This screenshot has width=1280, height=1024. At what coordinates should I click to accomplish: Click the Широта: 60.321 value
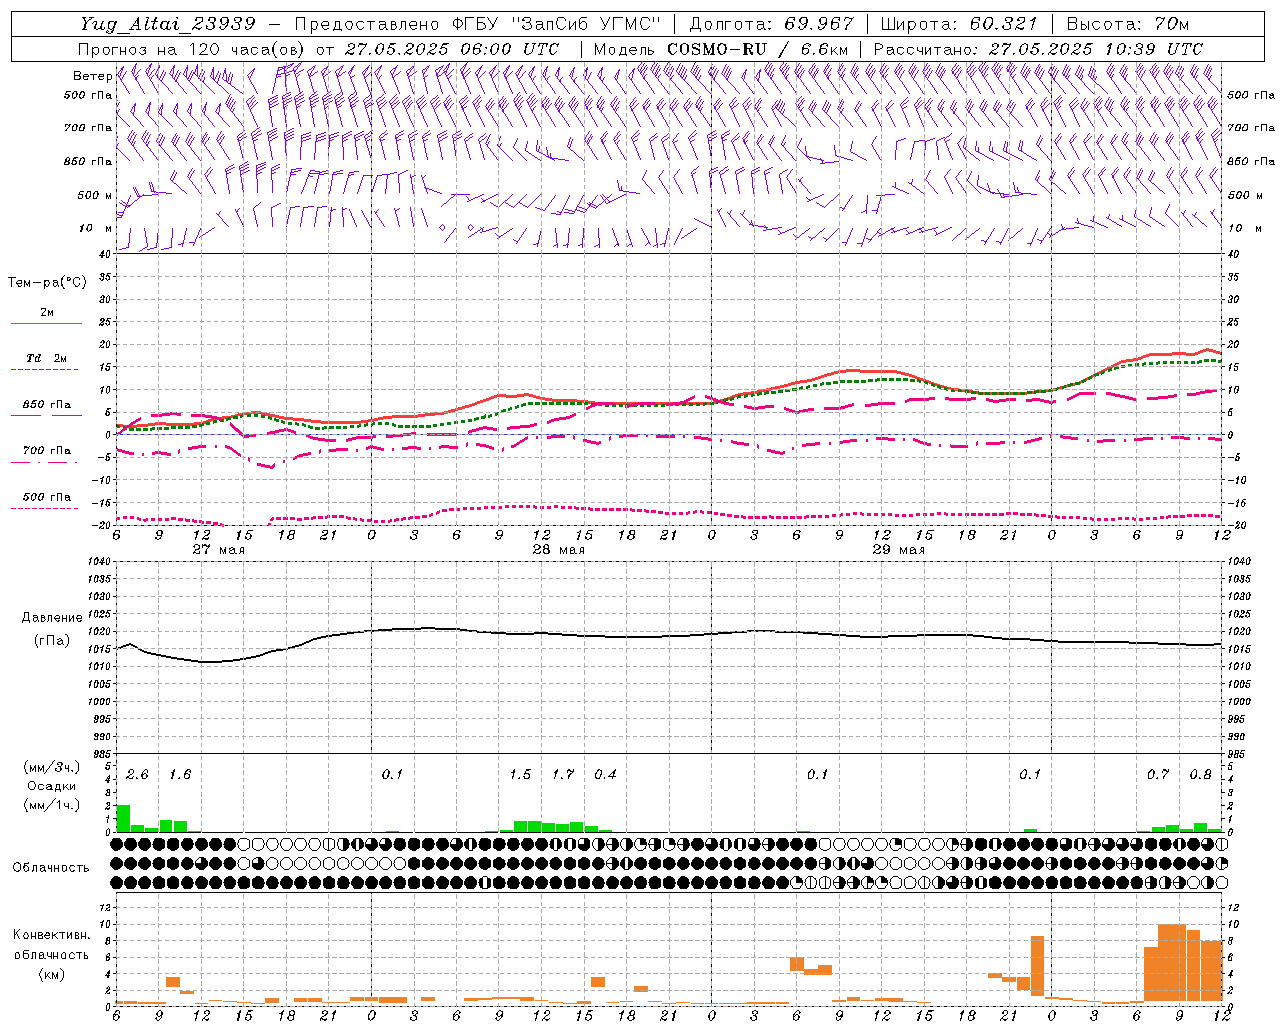click(x=959, y=24)
